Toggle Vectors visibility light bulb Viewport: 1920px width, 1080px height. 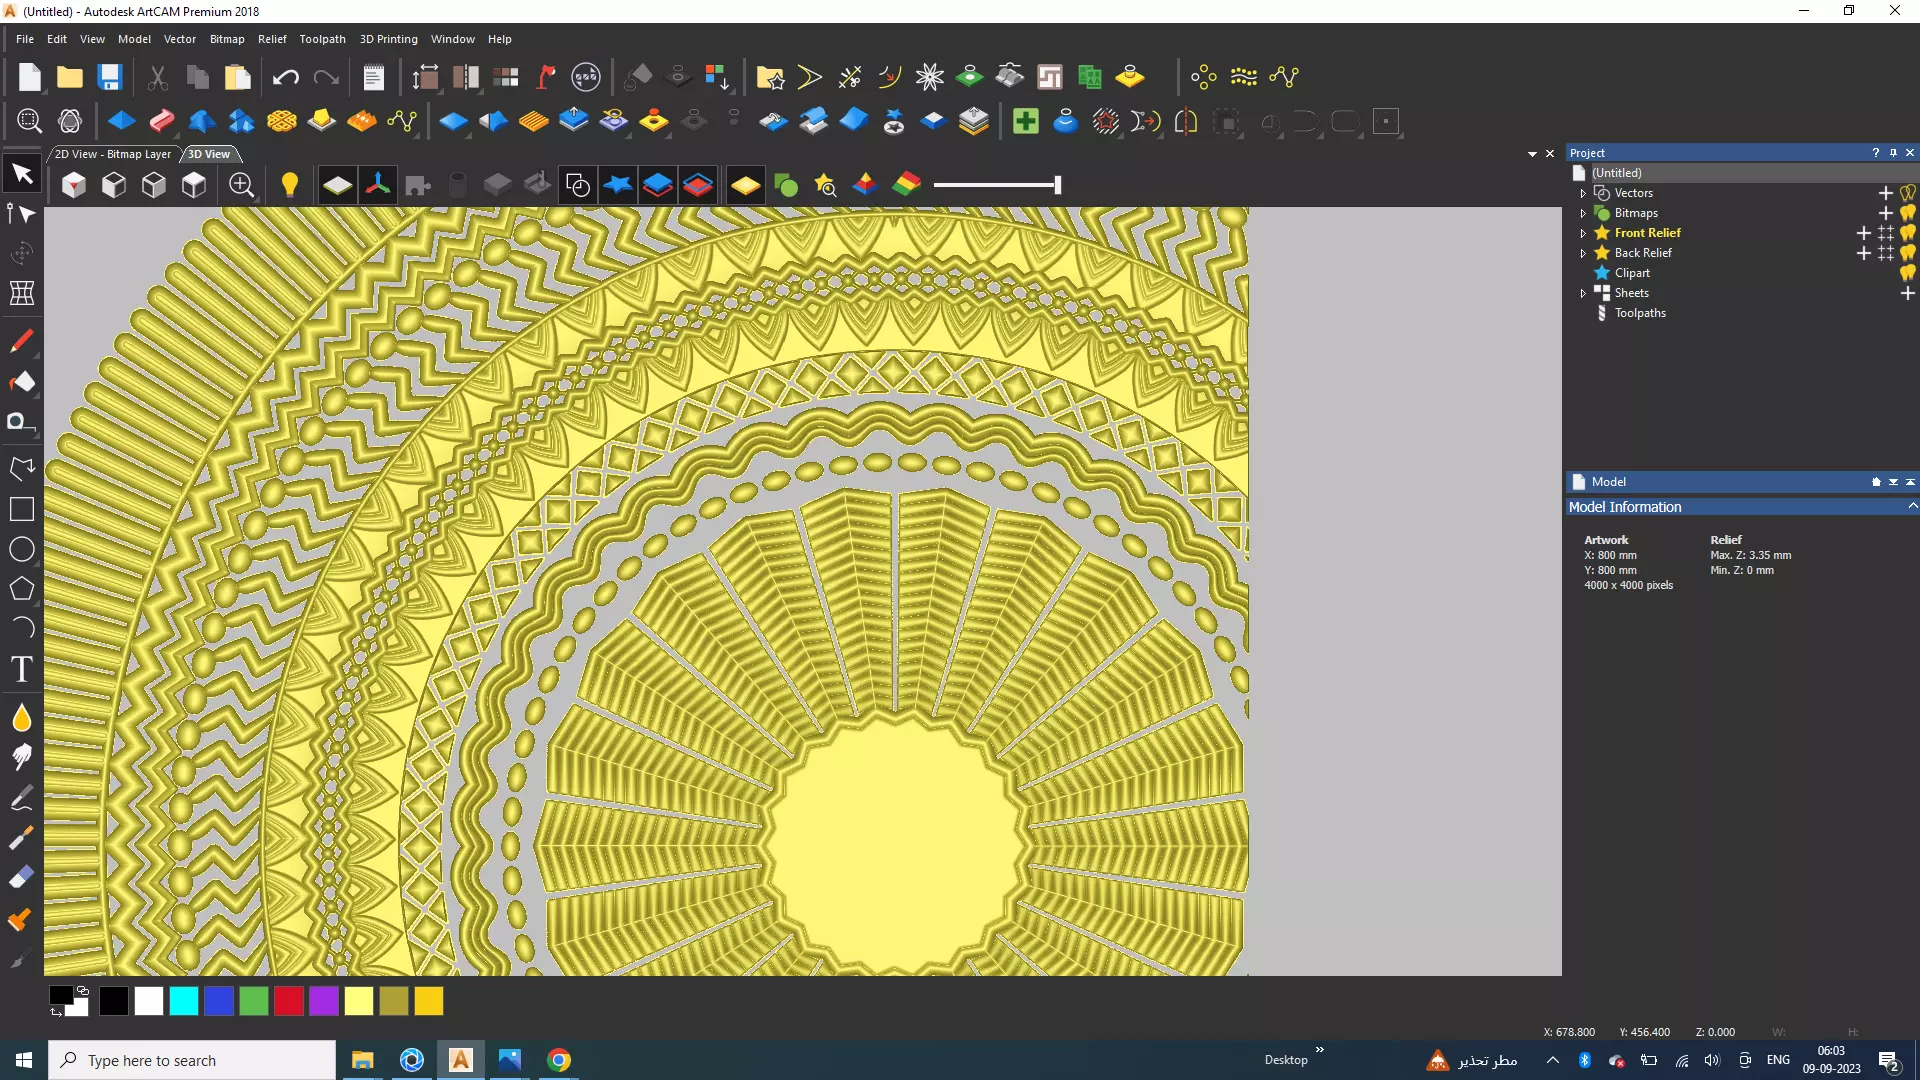pyautogui.click(x=1908, y=193)
